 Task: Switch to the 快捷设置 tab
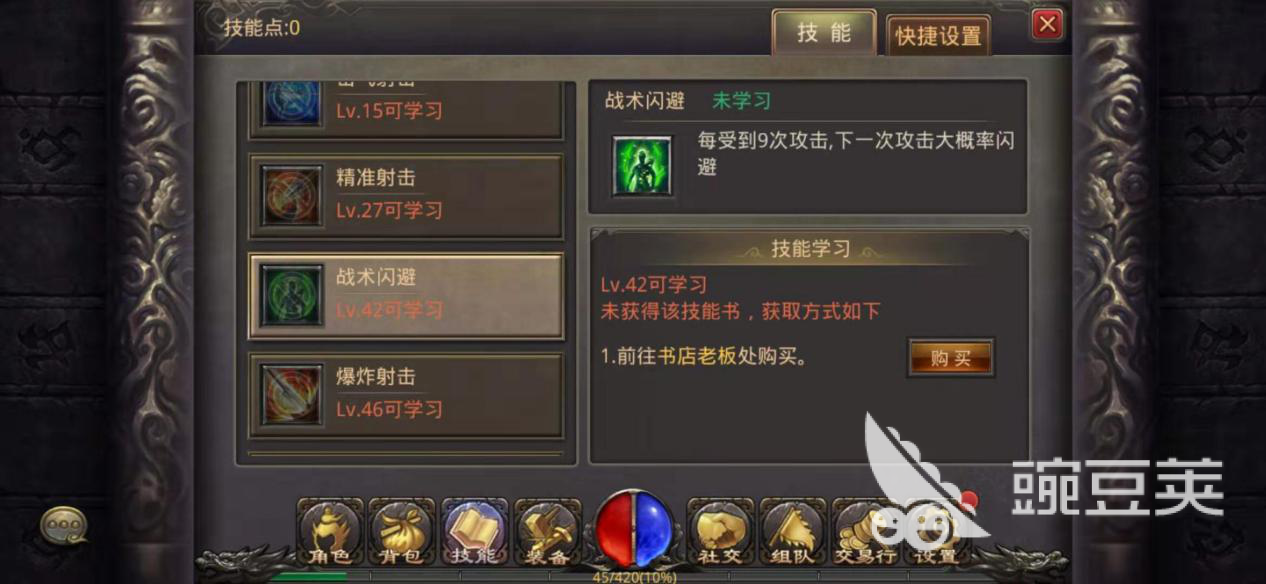click(x=938, y=36)
